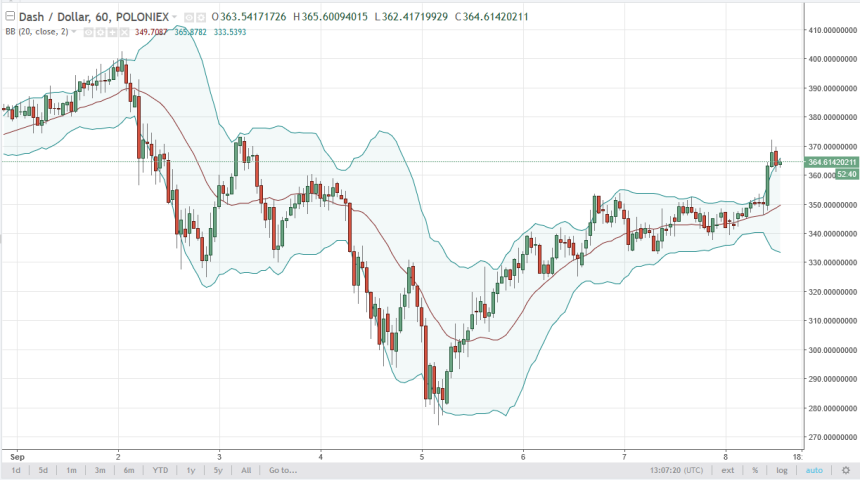860x480 pixels.
Task: Click the low price value L 362.41719929
Action: [411, 17]
